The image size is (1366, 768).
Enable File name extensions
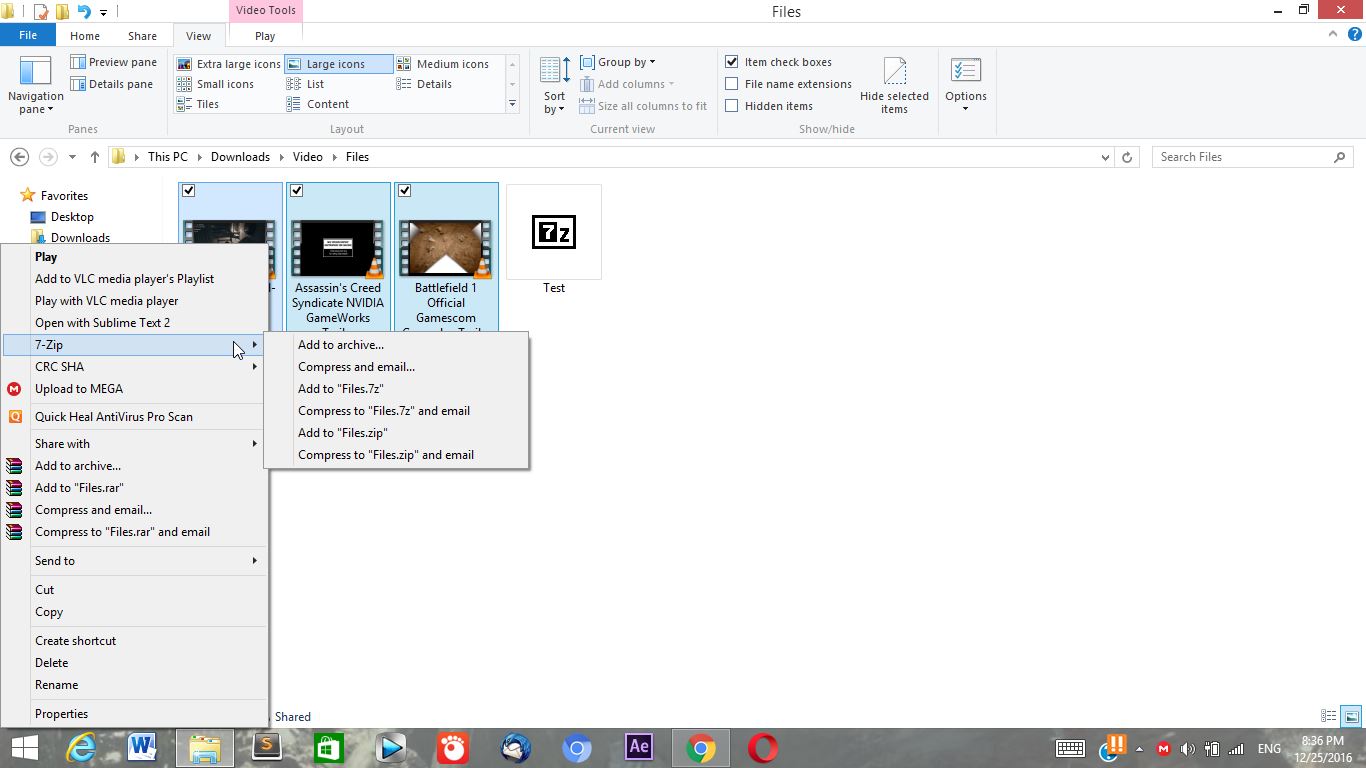coord(732,84)
